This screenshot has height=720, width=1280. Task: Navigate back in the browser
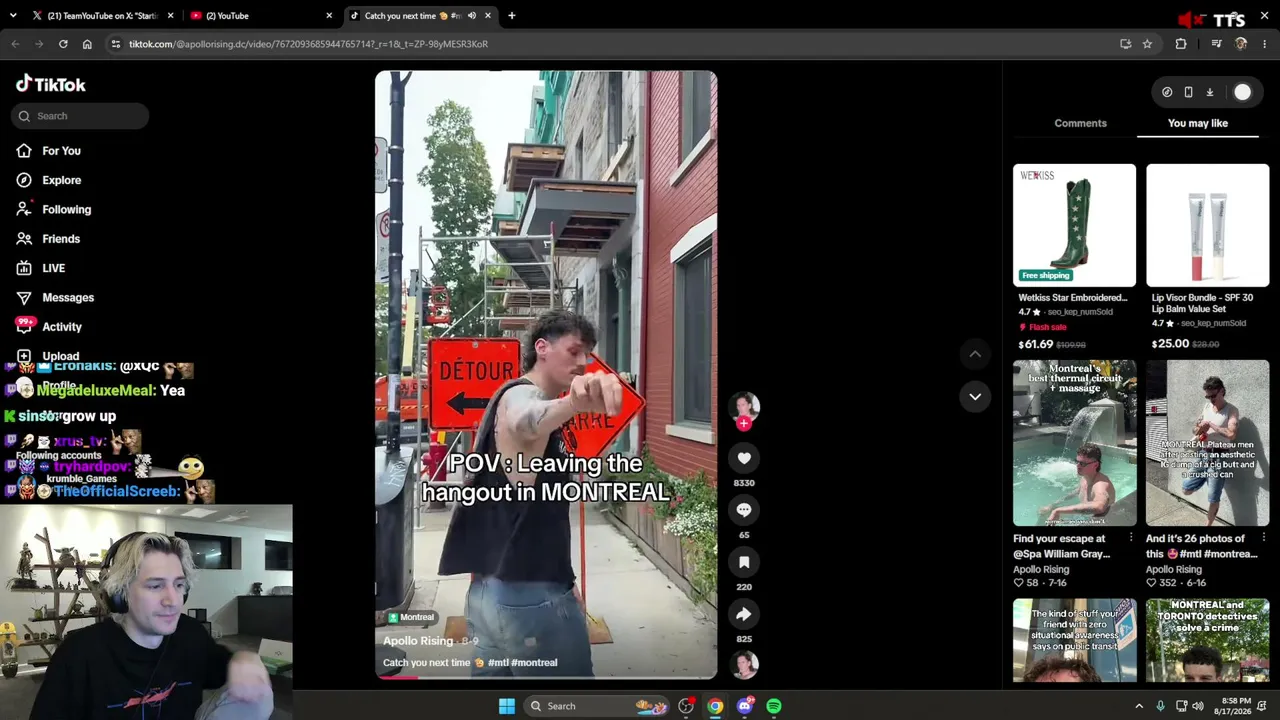tap(15, 44)
